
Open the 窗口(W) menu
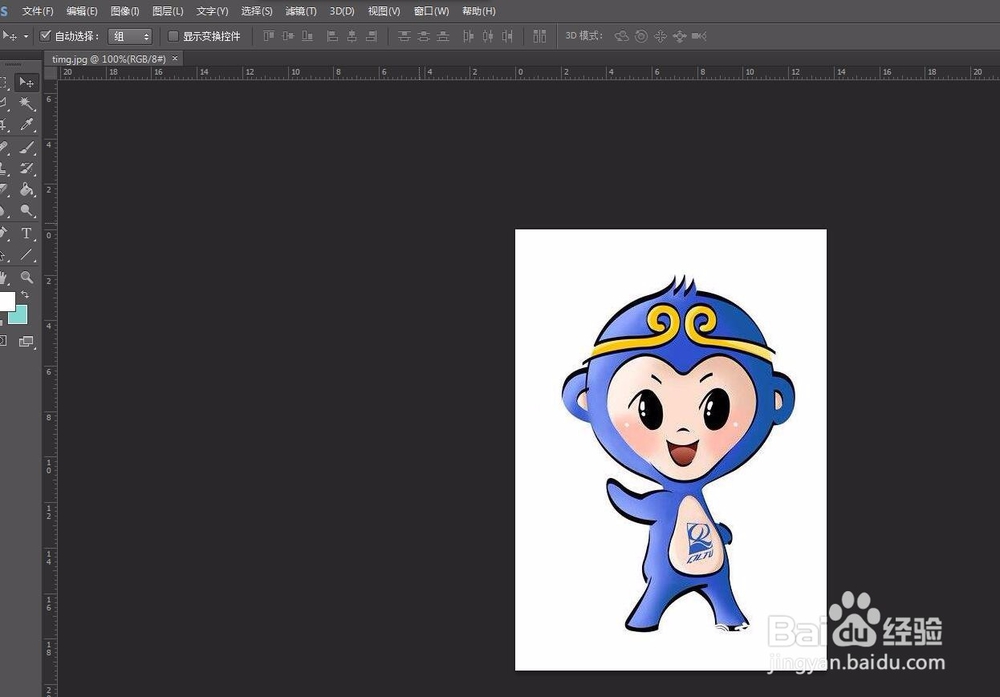[x=431, y=11]
